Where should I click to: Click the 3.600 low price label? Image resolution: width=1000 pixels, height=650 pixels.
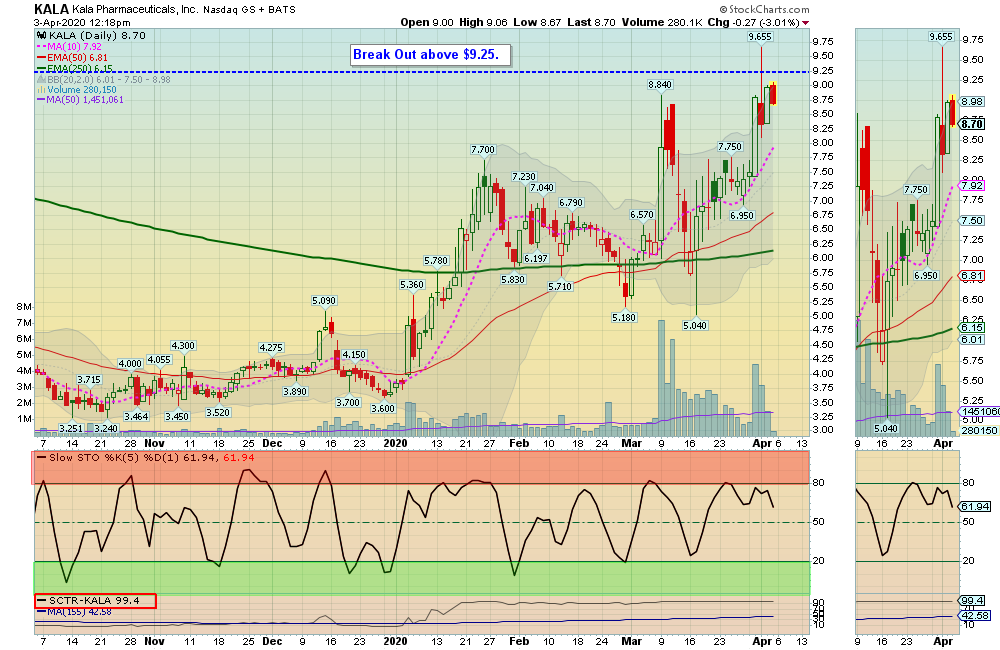[x=383, y=409]
